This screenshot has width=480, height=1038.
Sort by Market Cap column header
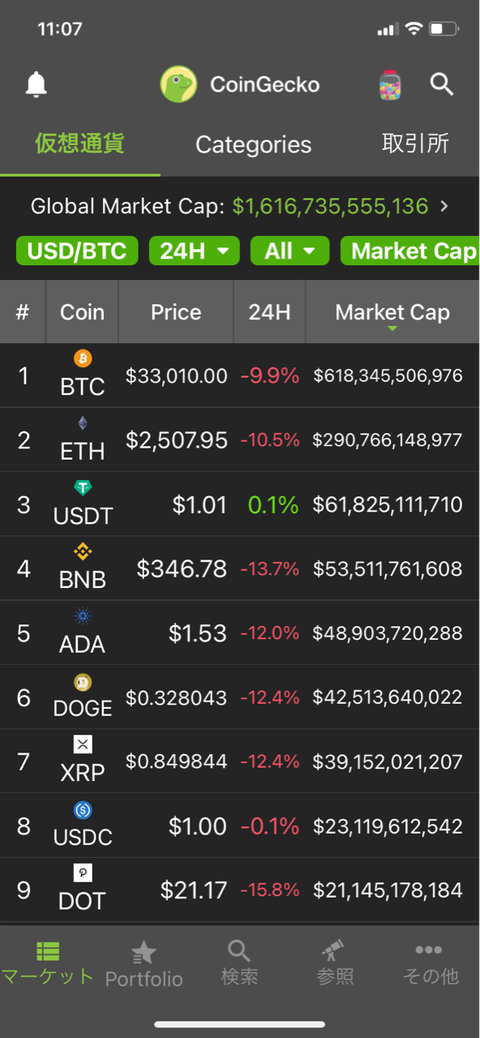[393, 312]
